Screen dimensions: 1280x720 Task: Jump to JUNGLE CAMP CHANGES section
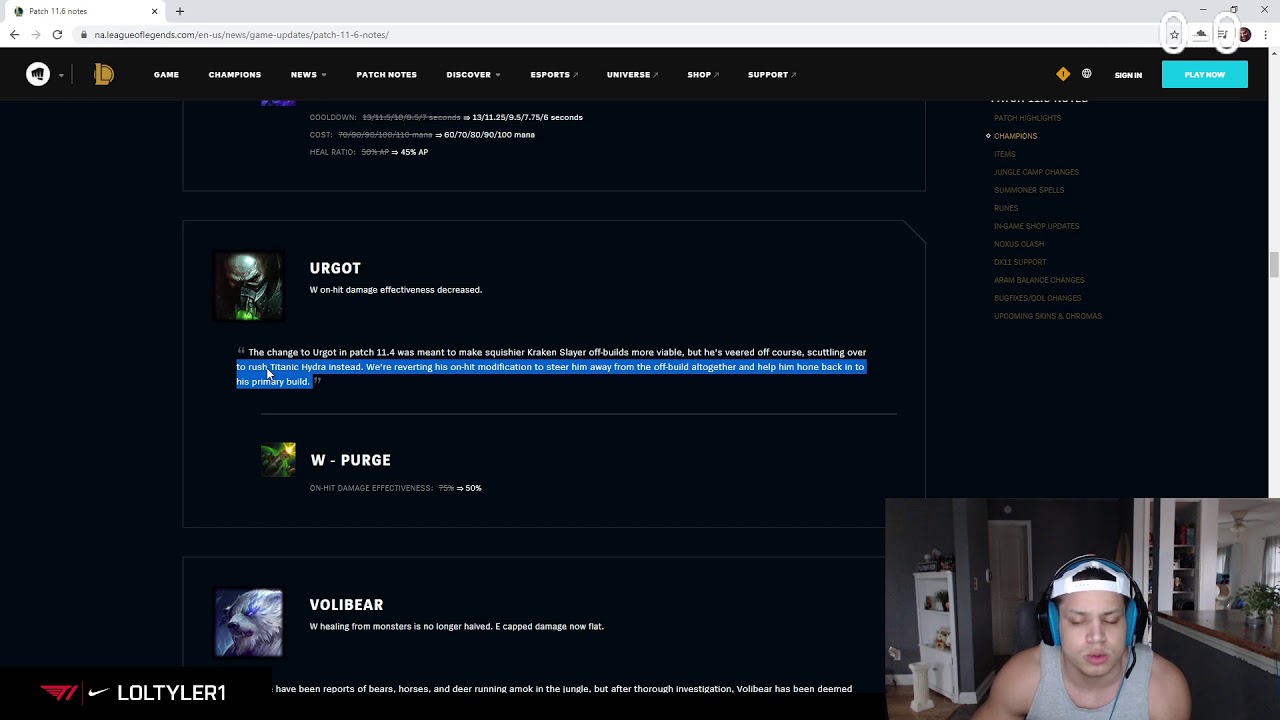1036,172
